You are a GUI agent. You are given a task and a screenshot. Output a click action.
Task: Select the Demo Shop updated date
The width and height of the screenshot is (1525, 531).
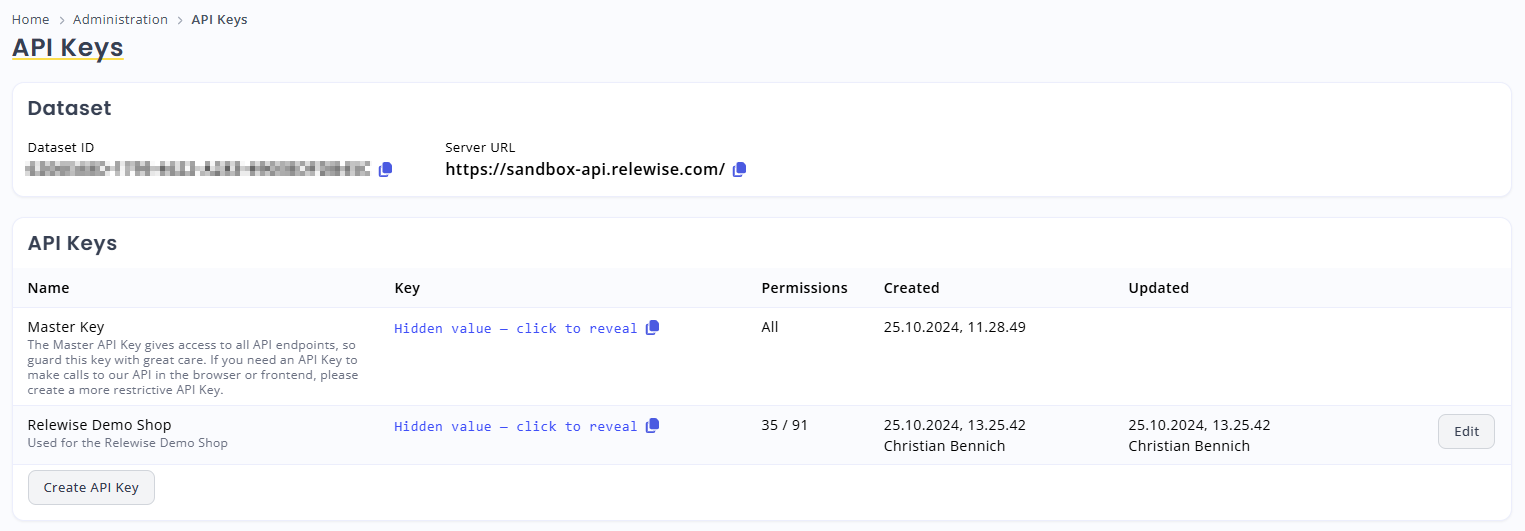1199,425
